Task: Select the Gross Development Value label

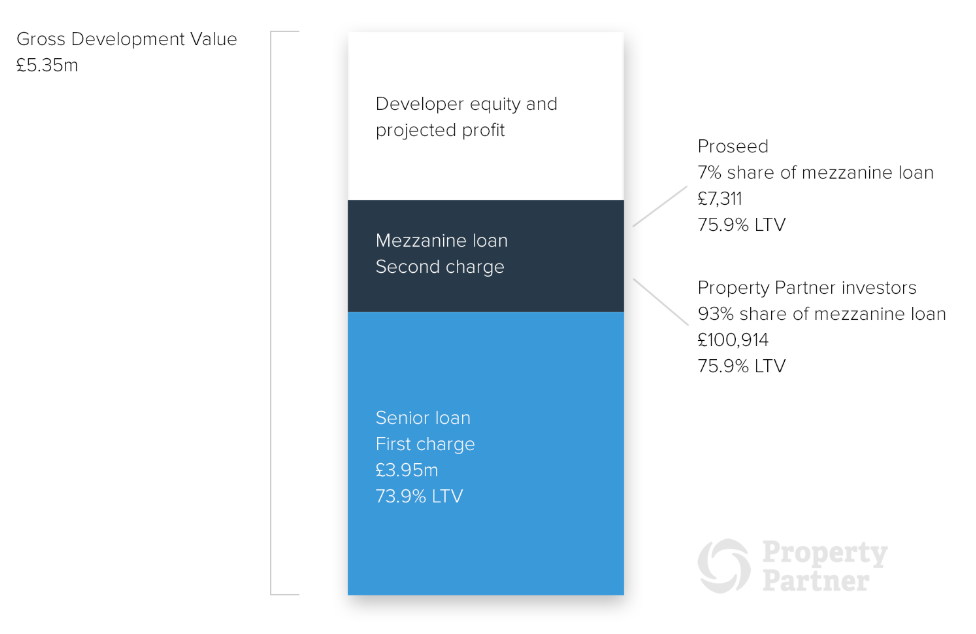Action: 127,40
